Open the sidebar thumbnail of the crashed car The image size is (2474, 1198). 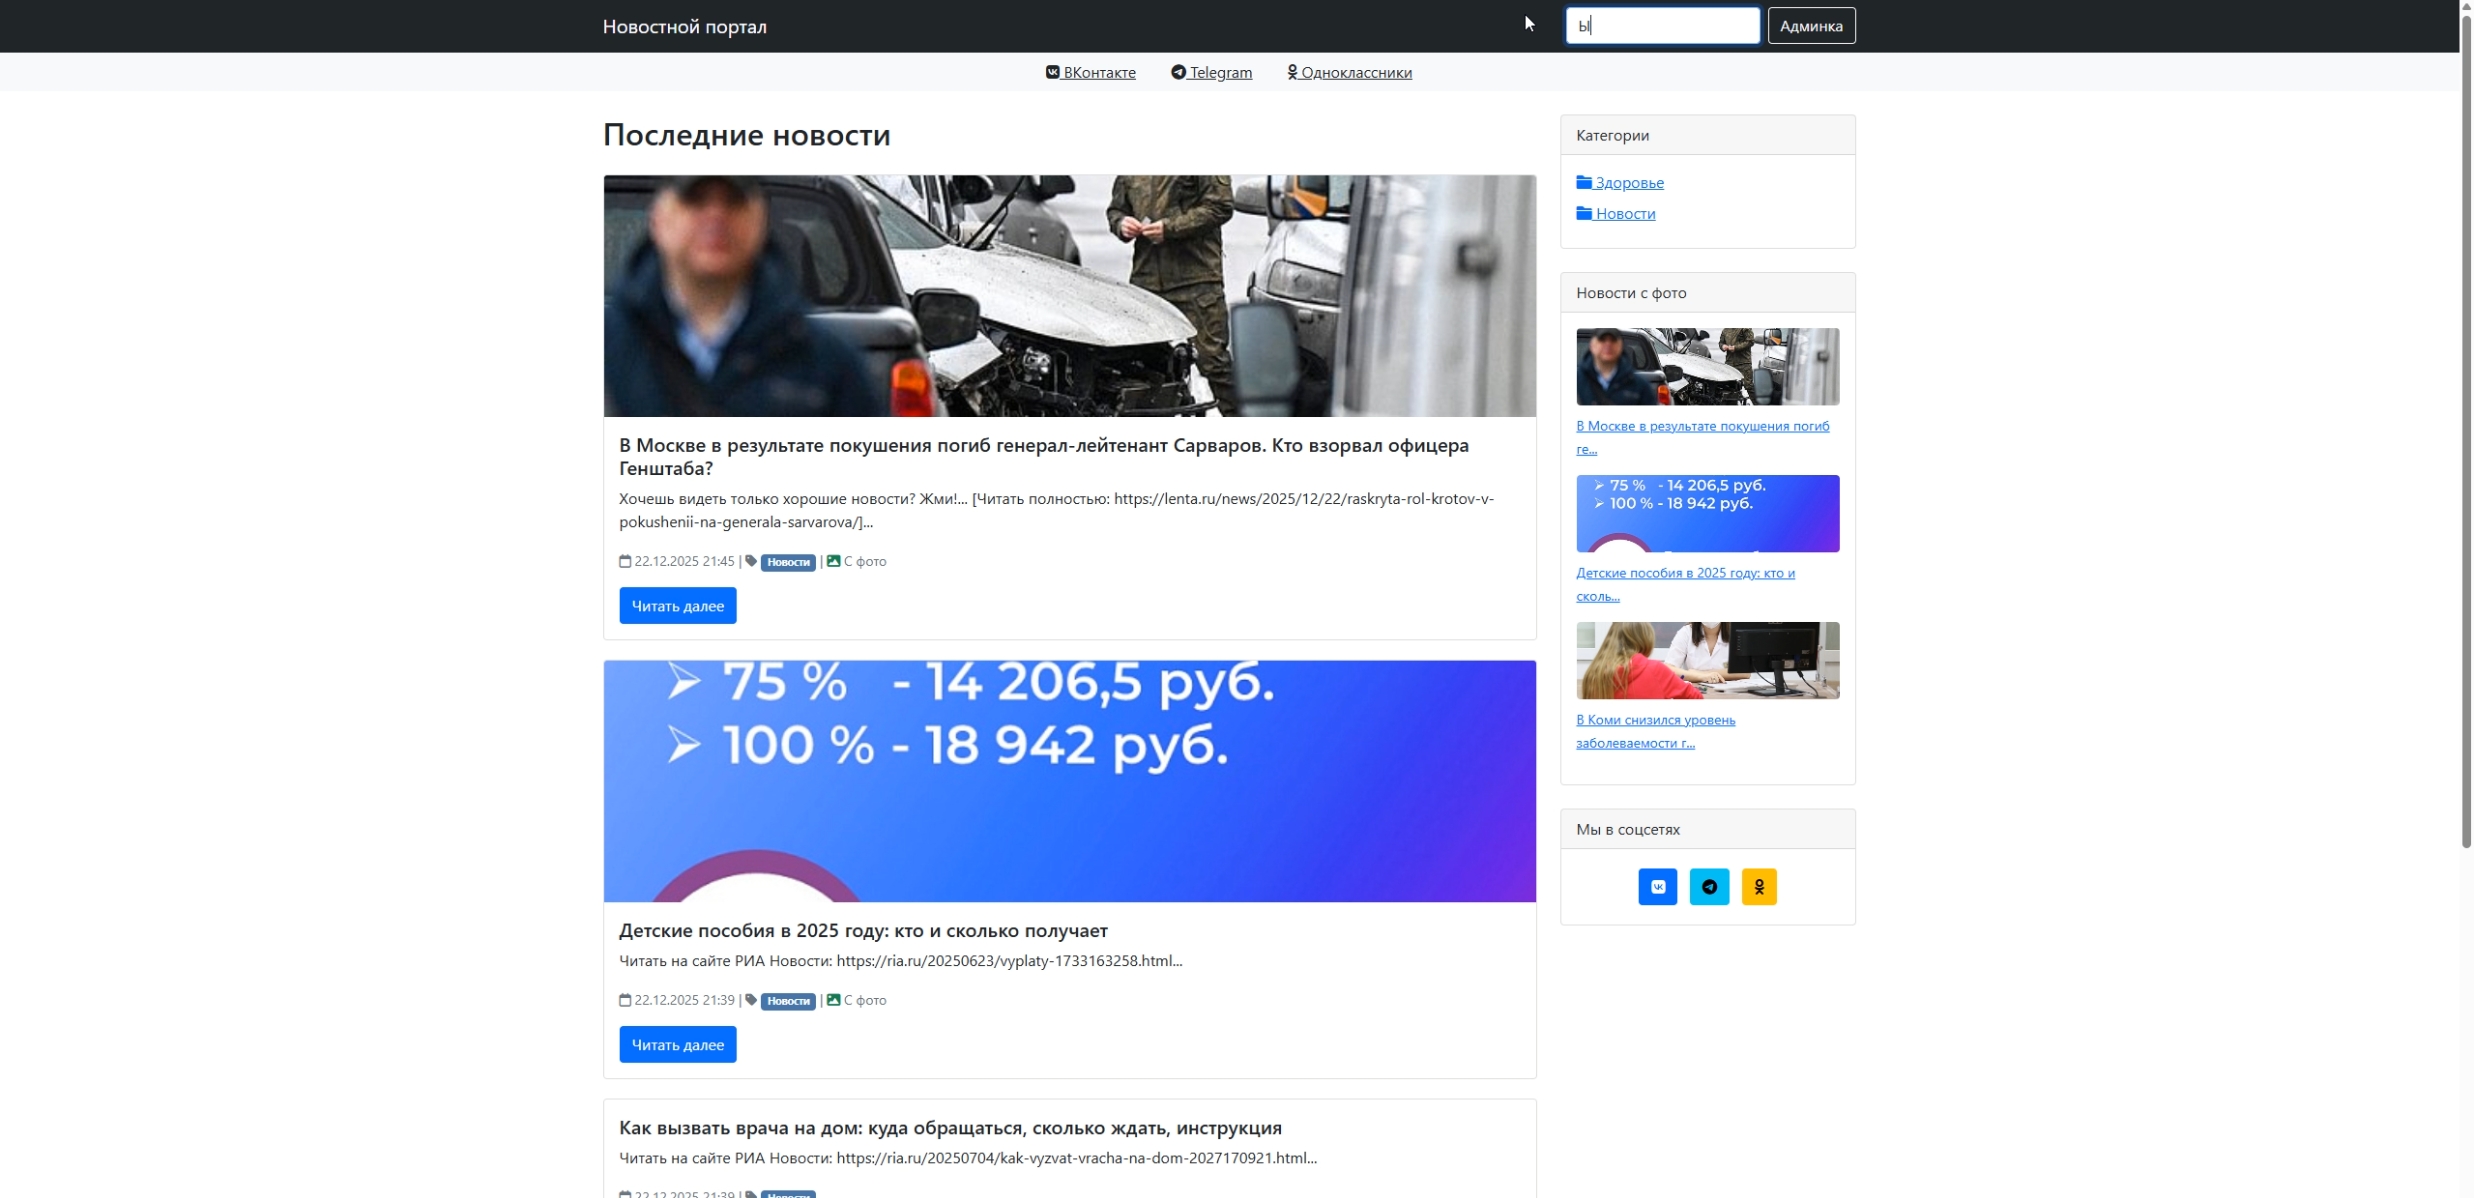click(x=1706, y=366)
